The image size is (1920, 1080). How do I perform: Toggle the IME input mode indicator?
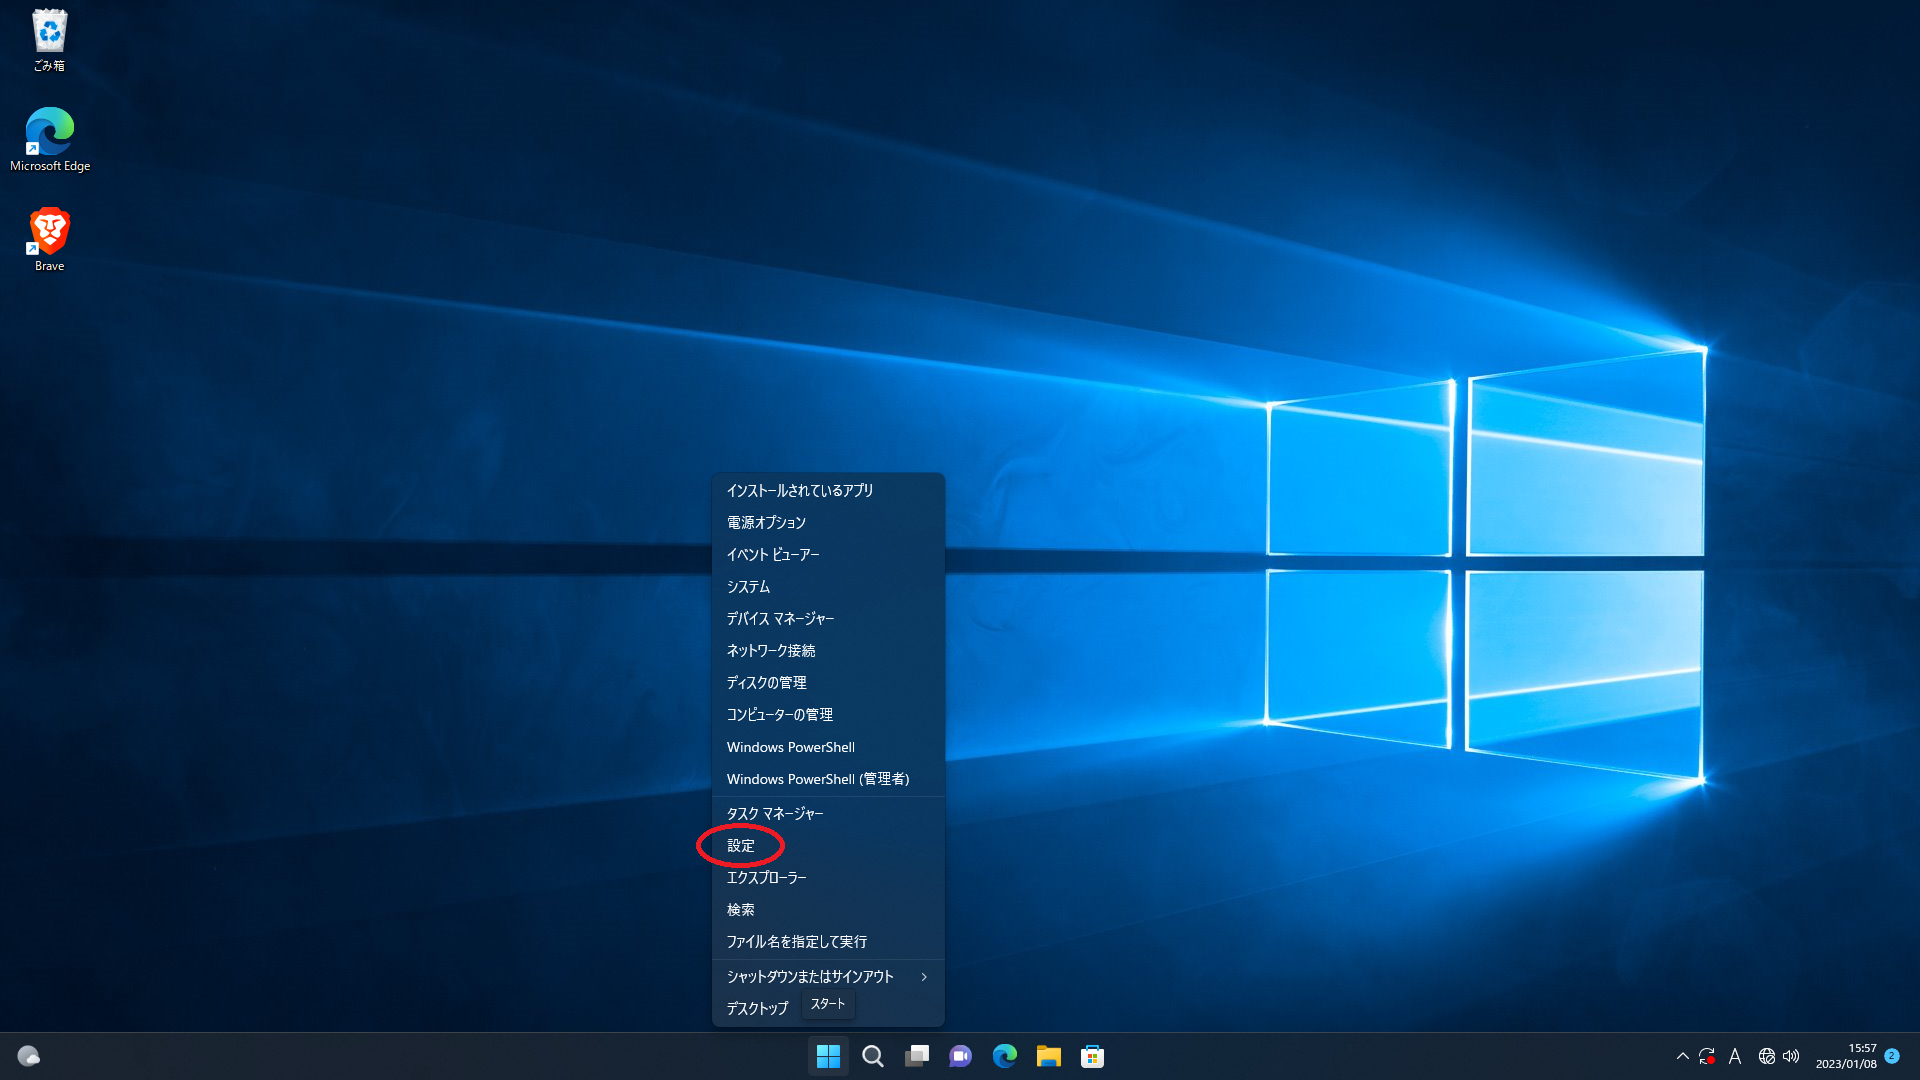(1736, 1056)
